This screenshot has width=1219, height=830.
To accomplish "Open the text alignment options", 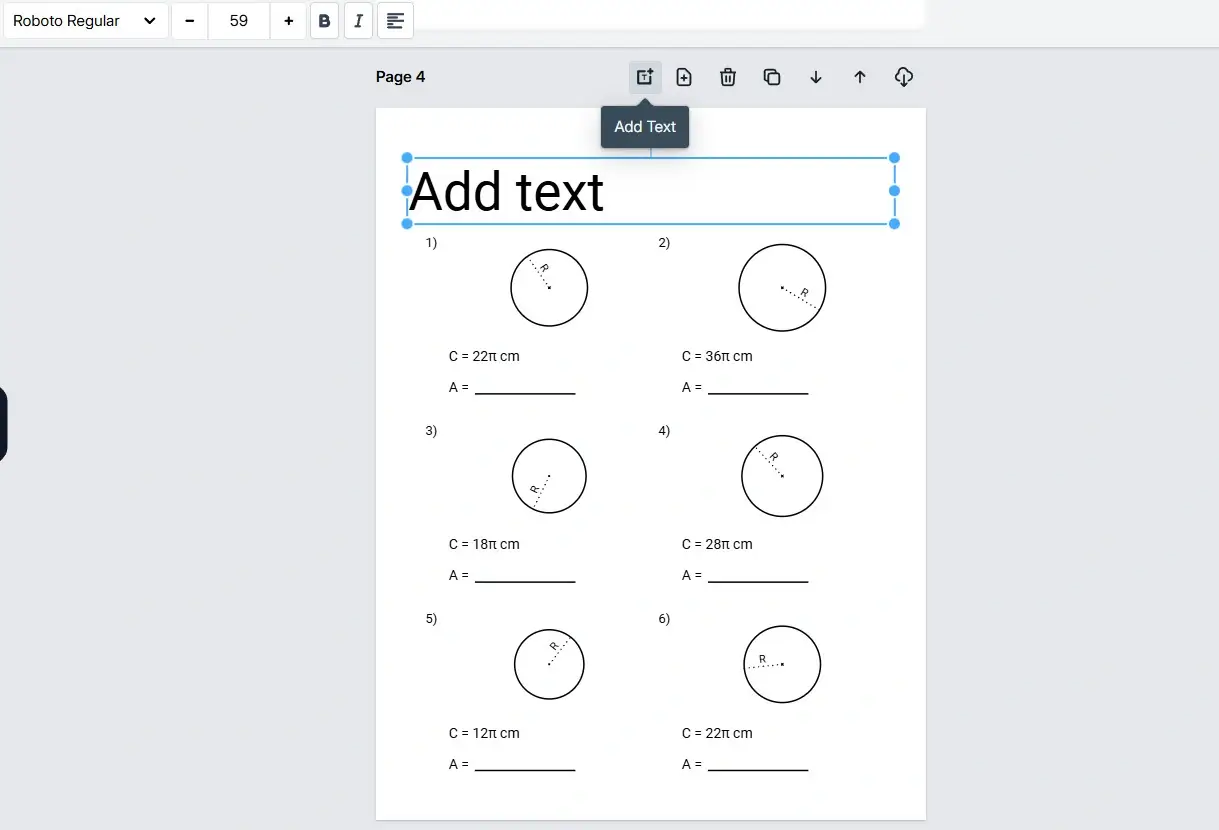I will tap(396, 21).
